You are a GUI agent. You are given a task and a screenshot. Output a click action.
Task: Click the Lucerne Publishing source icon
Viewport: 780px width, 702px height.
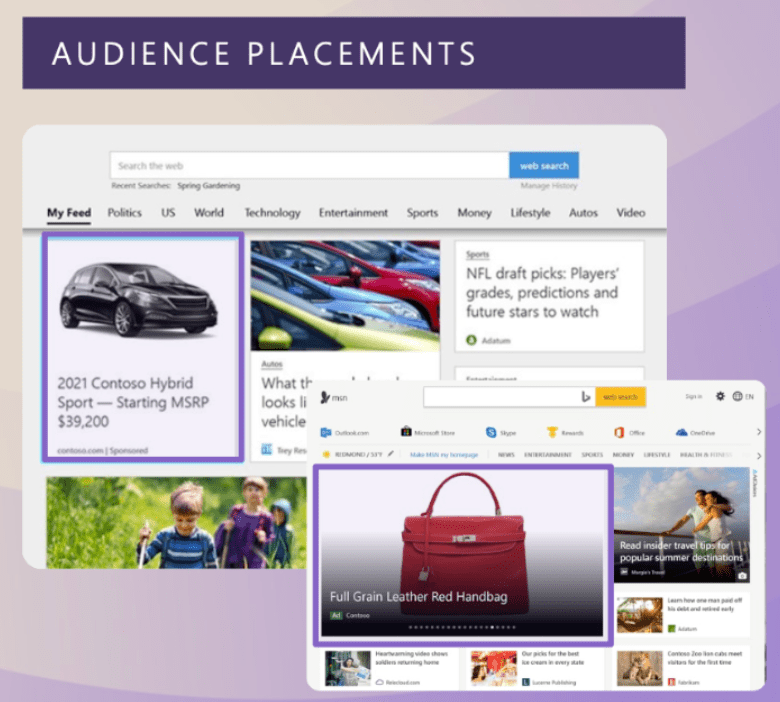[526, 682]
